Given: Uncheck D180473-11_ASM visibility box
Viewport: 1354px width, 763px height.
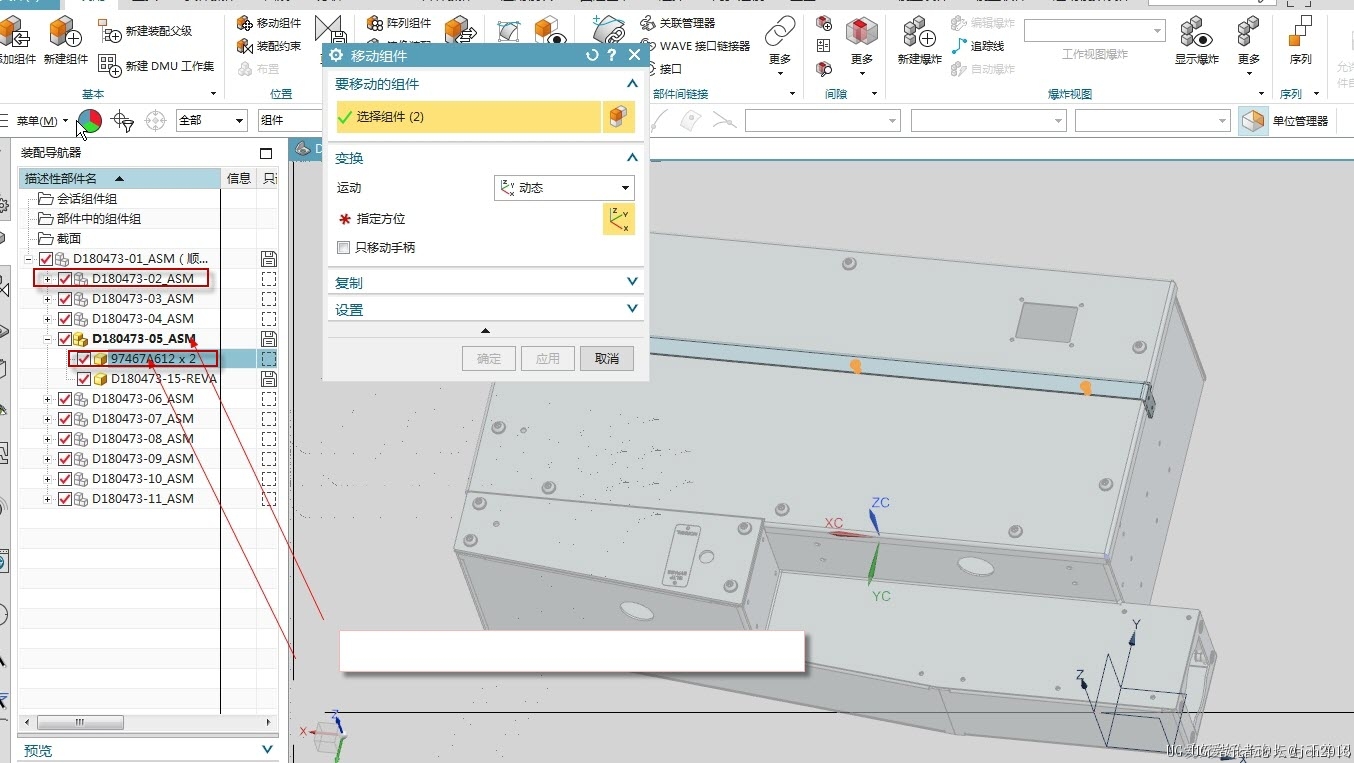Looking at the screenshot, I should click(x=65, y=499).
